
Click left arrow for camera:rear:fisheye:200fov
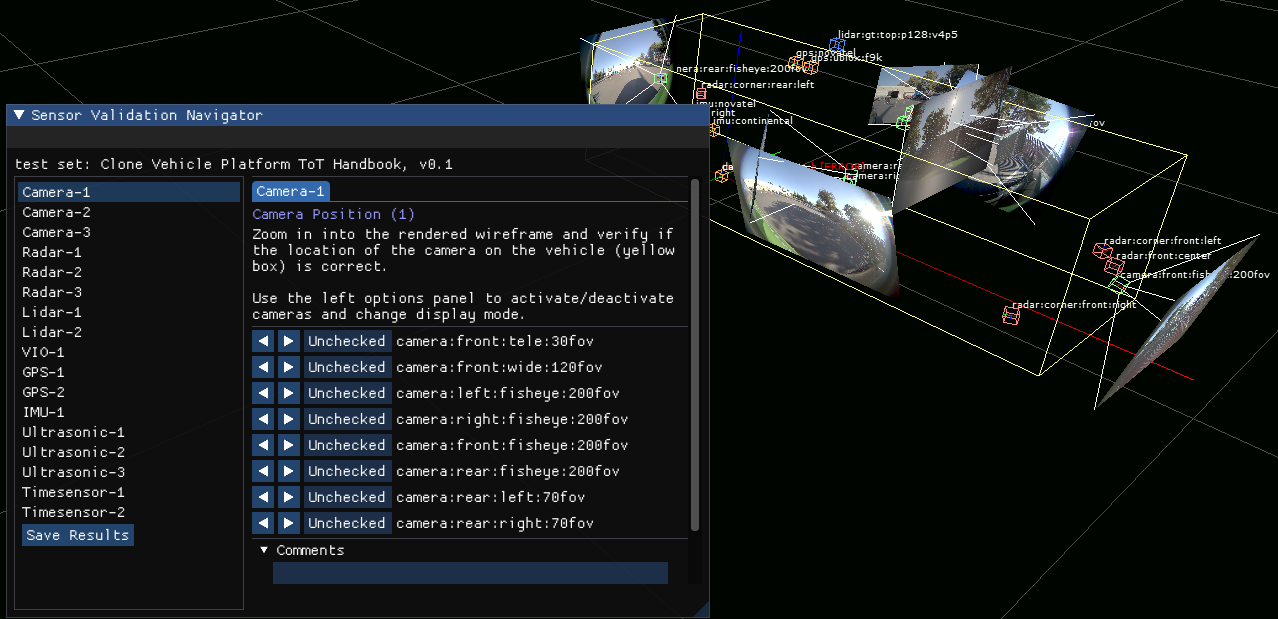coord(263,471)
